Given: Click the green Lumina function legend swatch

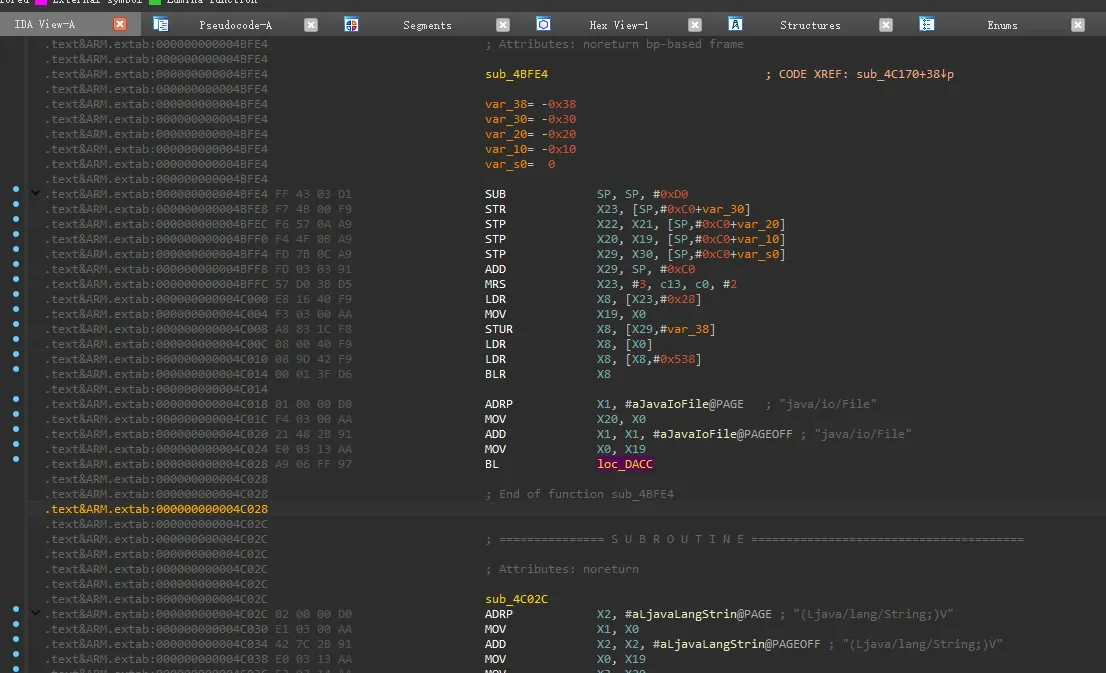Looking at the screenshot, I should click(154, 2).
